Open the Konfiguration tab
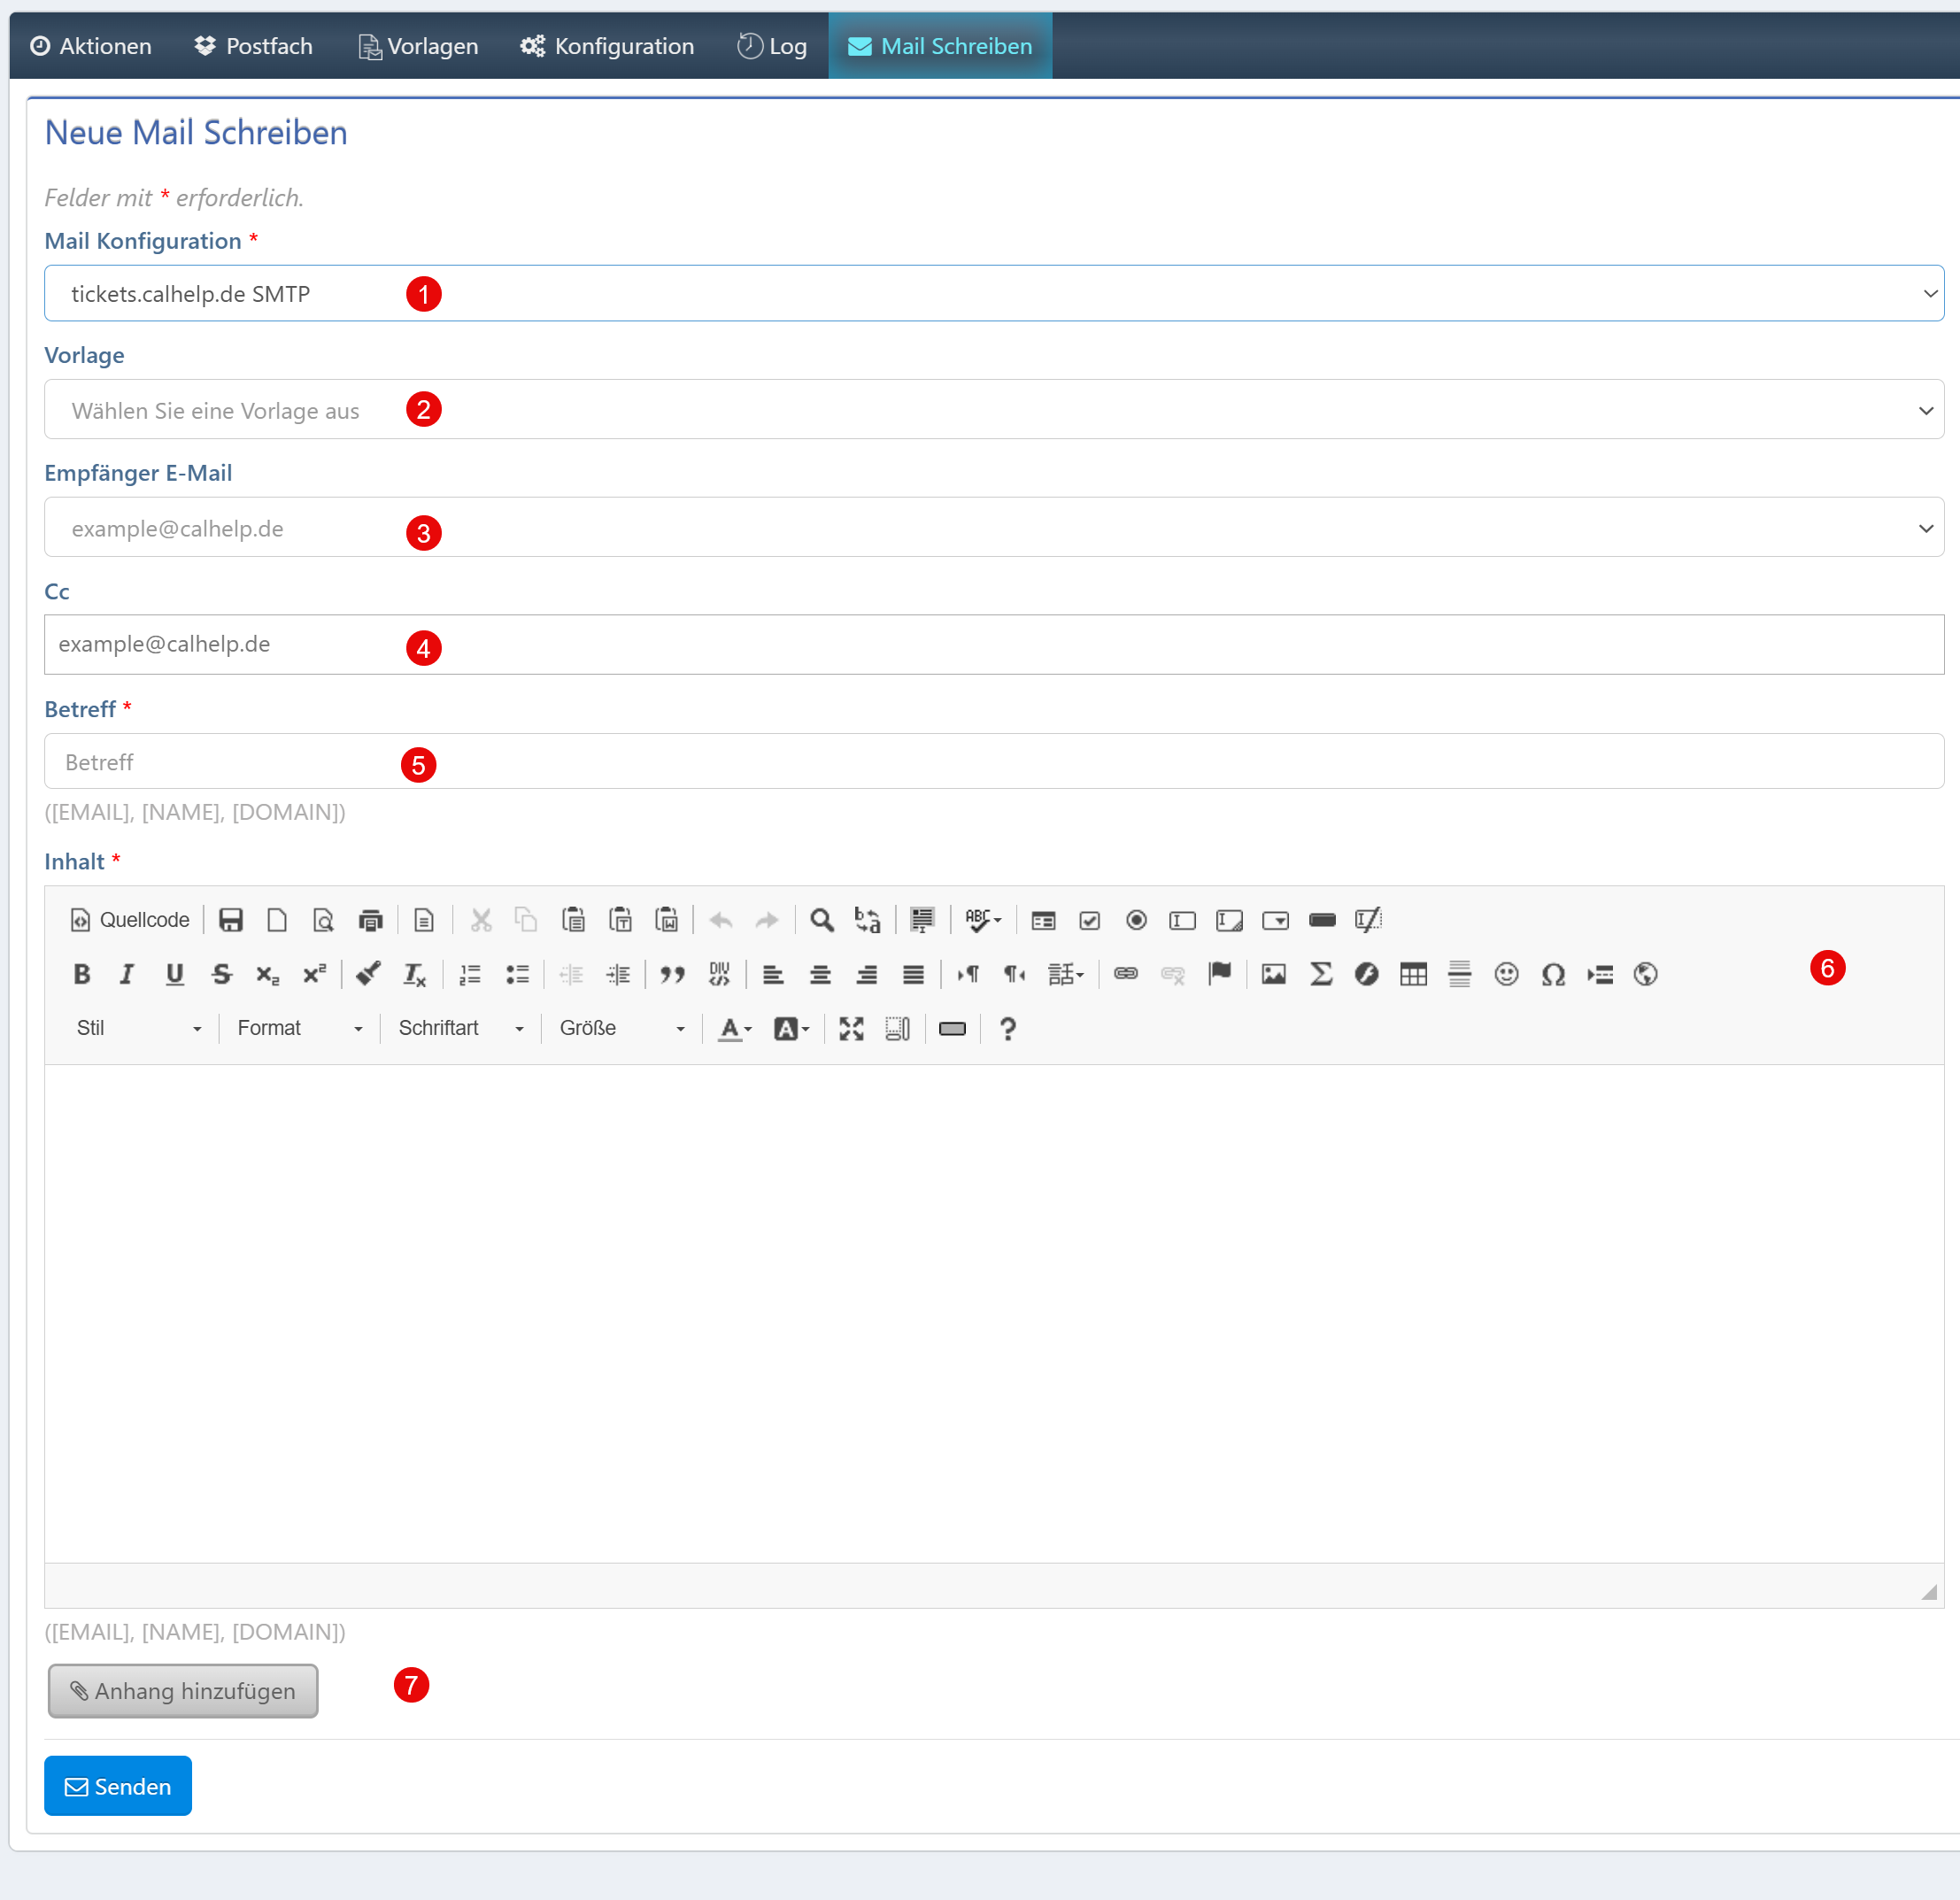Image resolution: width=1960 pixels, height=1900 pixels. click(606, 46)
